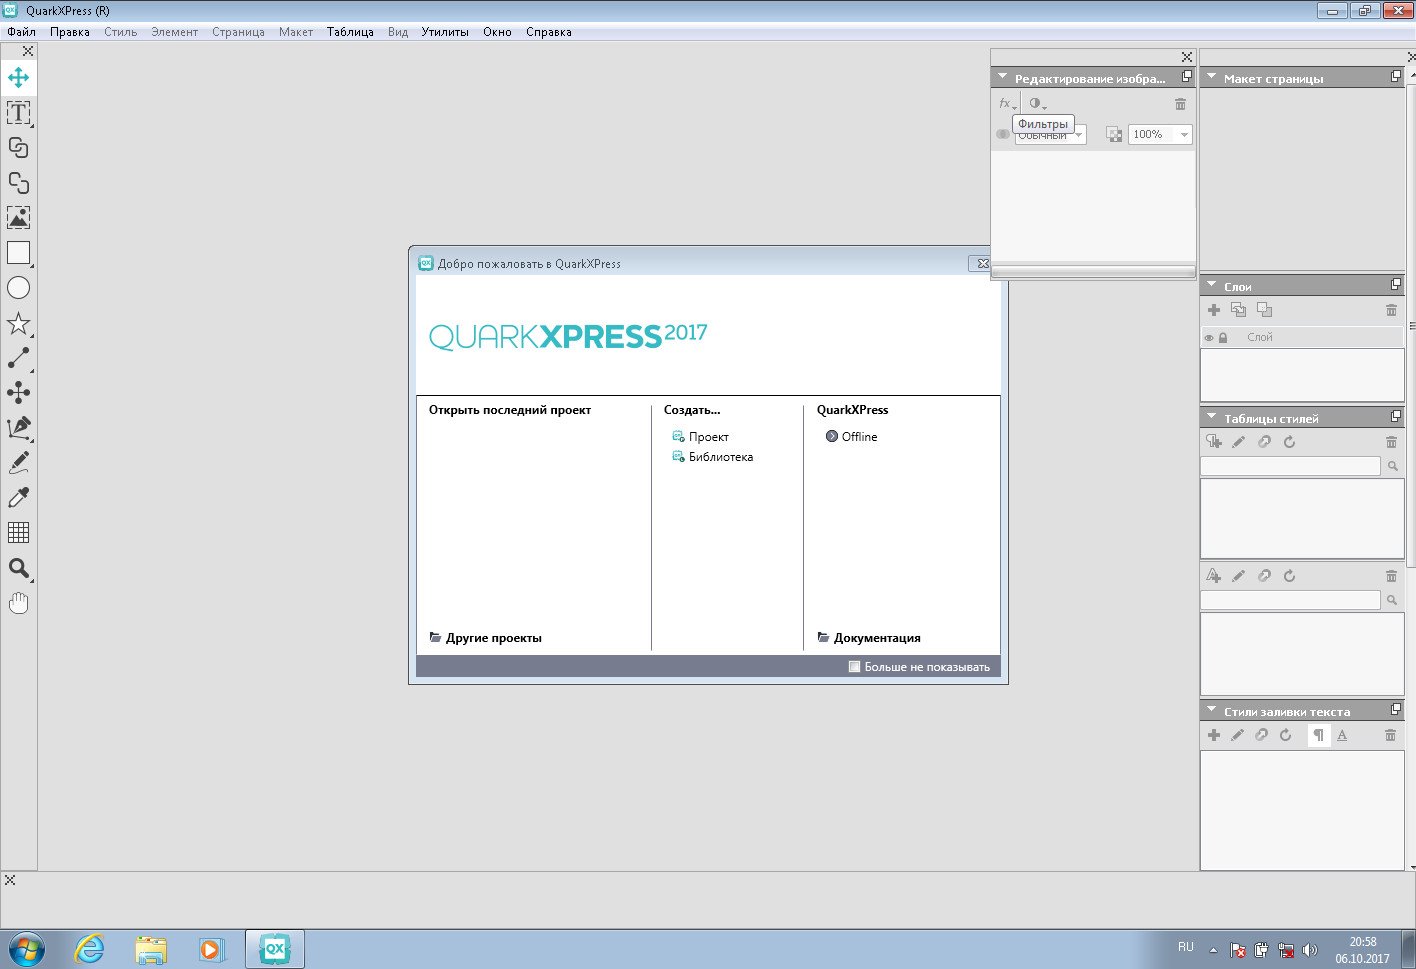Click 'Проект' under Создать
The height and width of the screenshot is (969, 1416).
coord(708,437)
